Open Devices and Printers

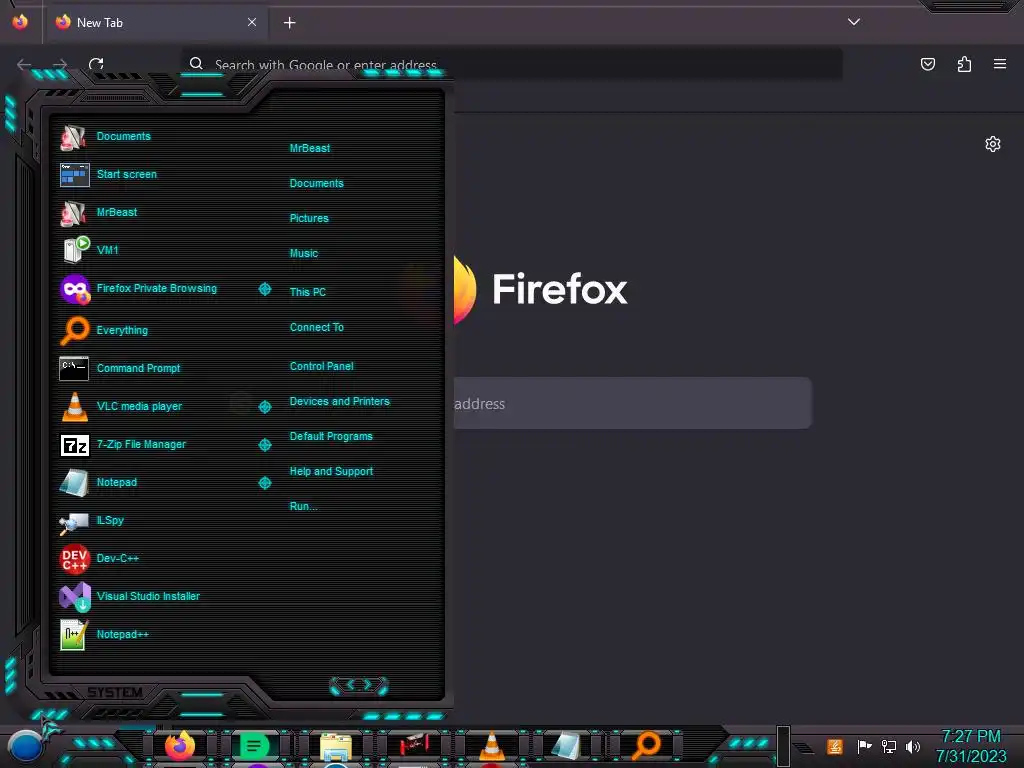(340, 402)
